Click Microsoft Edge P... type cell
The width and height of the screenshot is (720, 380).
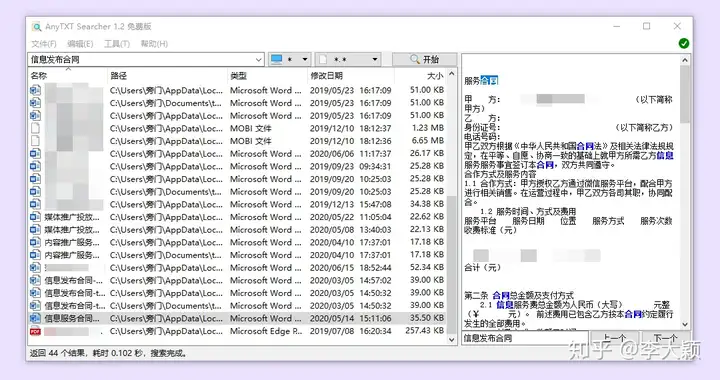[266, 331]
